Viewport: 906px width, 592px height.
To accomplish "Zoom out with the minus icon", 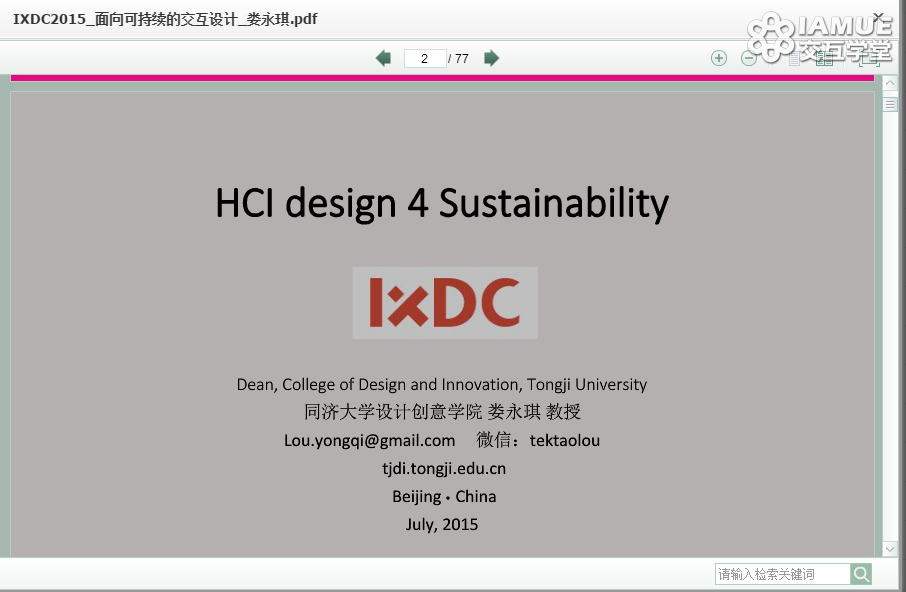I will tap(749, 58).
